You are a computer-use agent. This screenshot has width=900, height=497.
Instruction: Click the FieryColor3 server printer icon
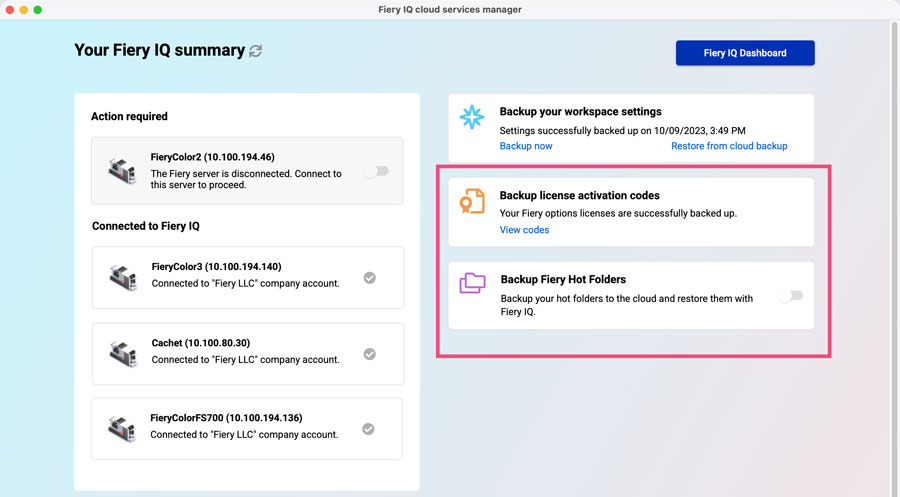[123, 277]
